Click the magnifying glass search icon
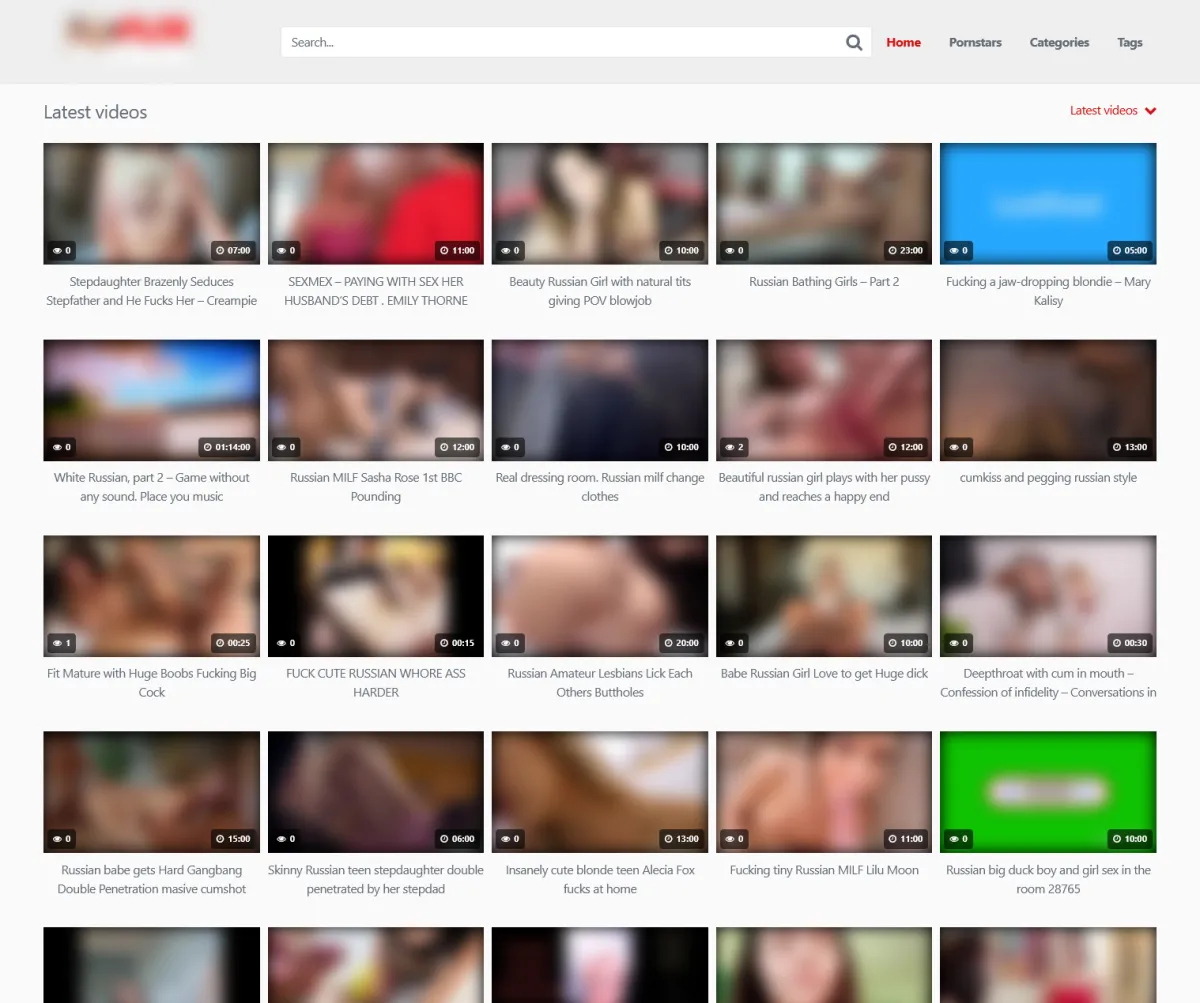Screen dimensions: 1200x1003 click(x=854, y=42)
